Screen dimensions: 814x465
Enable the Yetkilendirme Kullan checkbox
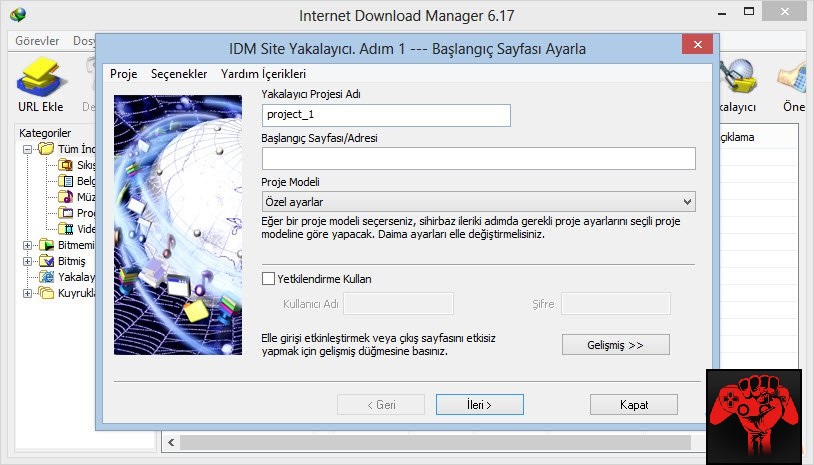pyautogui.click(x=268, y=279)
